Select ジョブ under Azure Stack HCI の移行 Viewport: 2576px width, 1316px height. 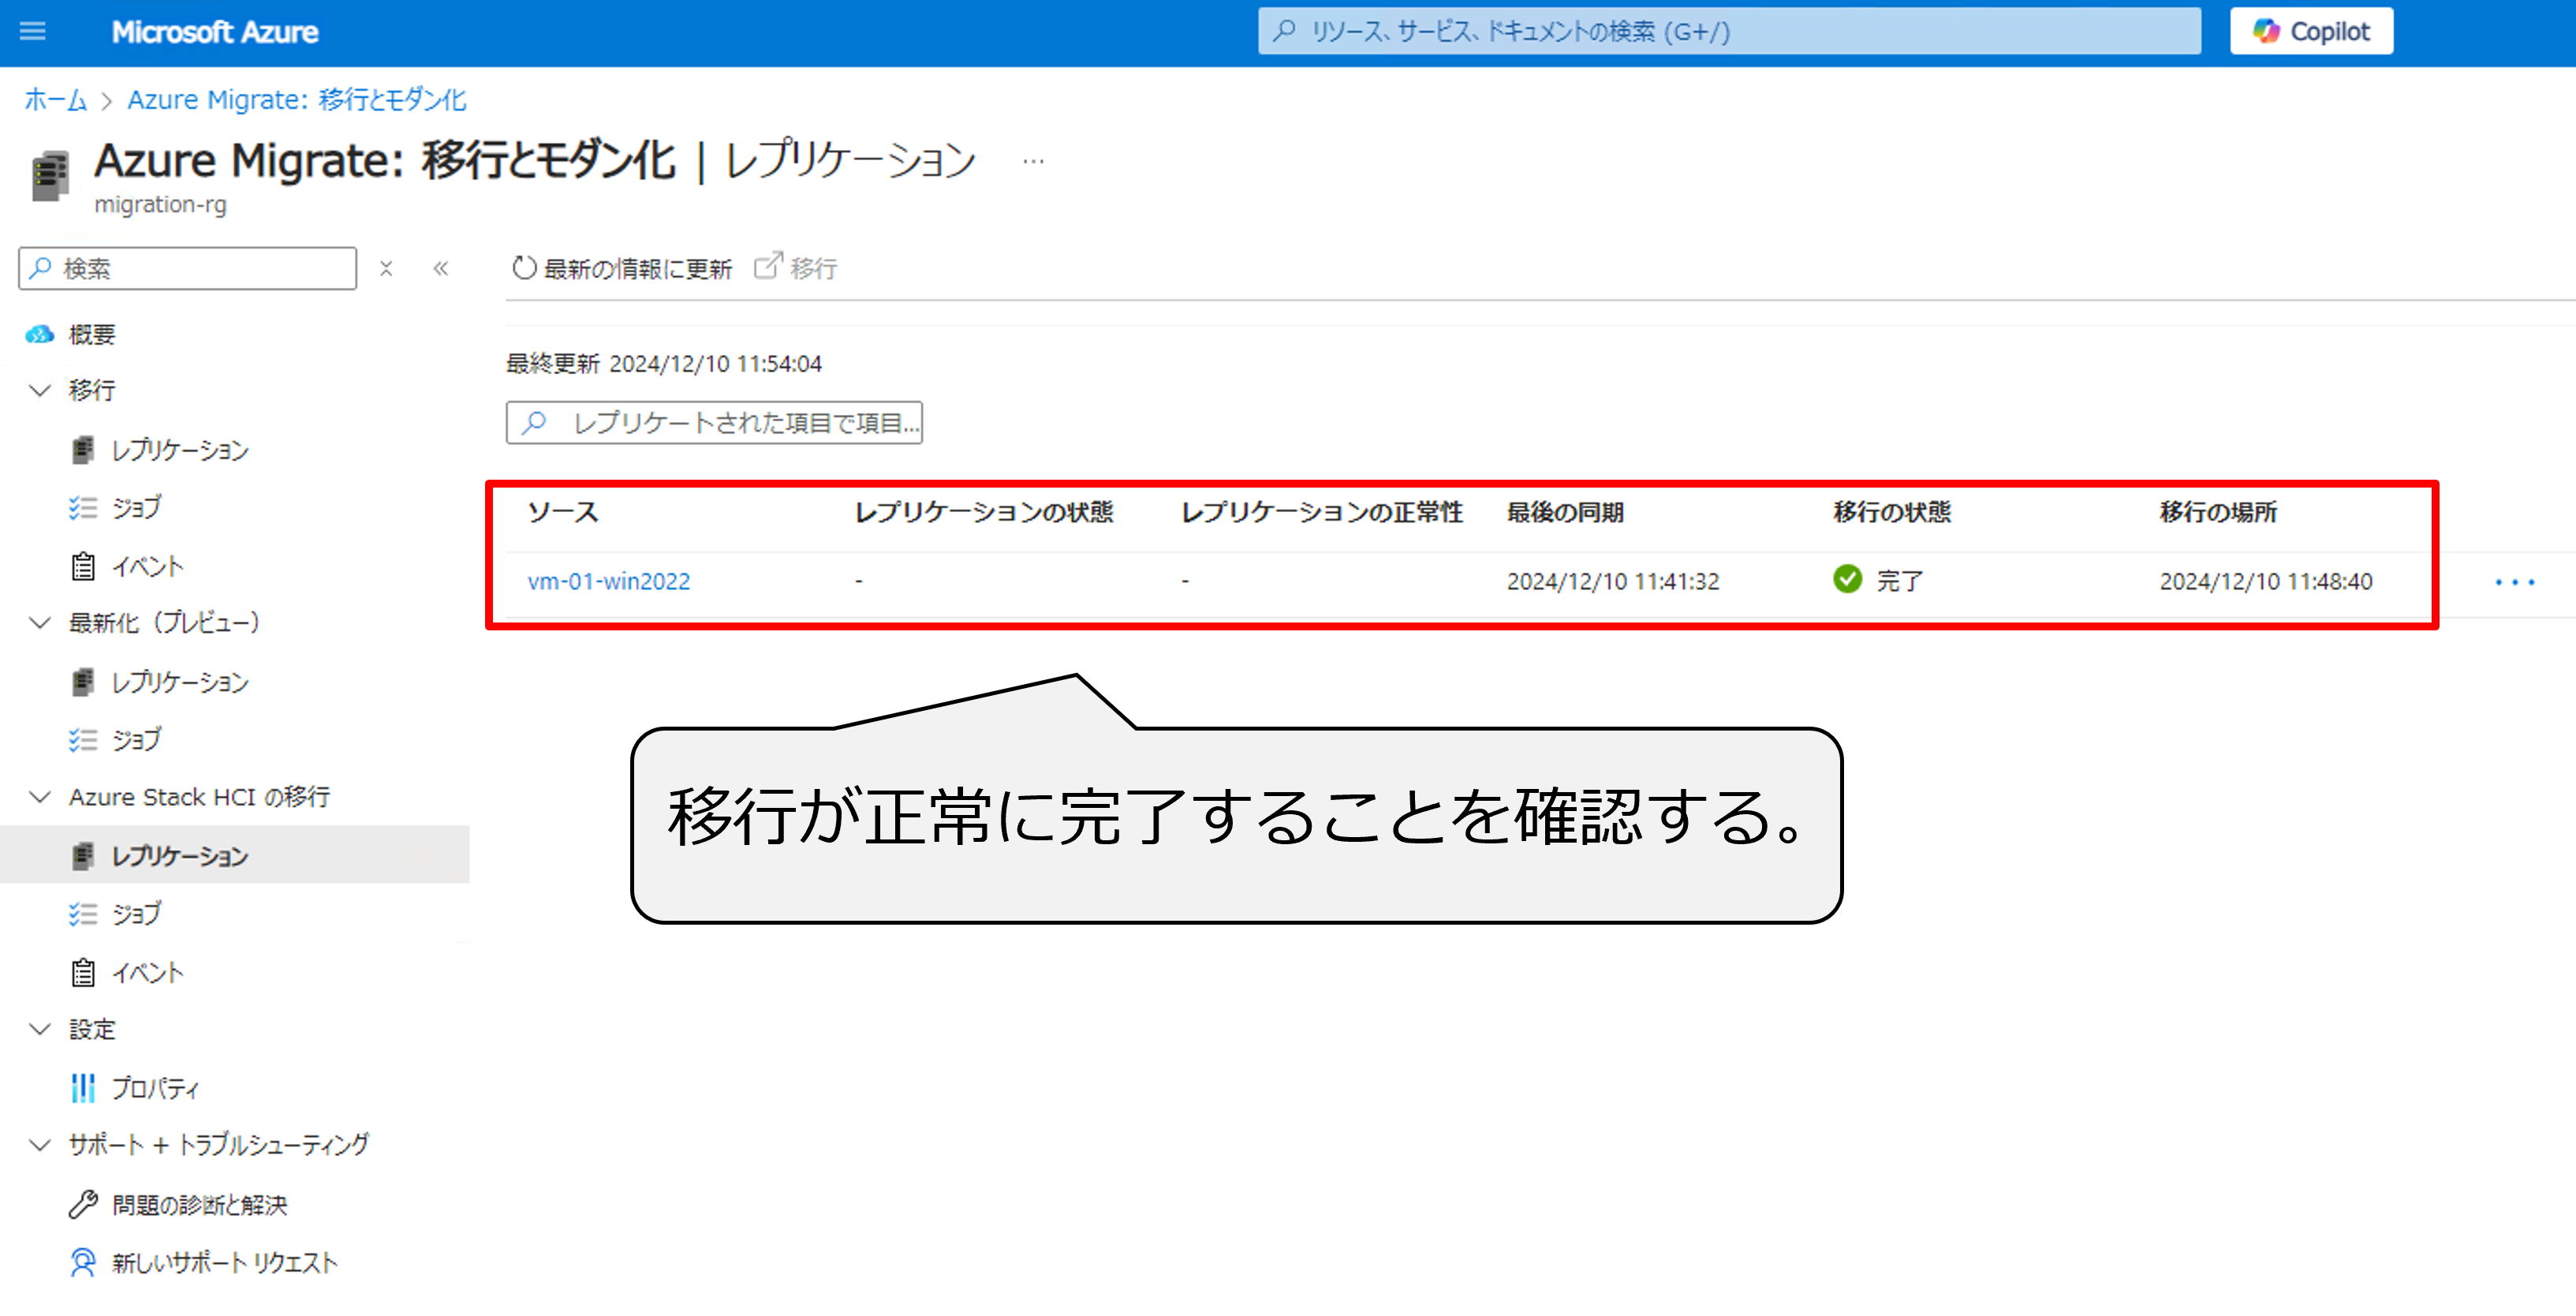coord(136,914)
